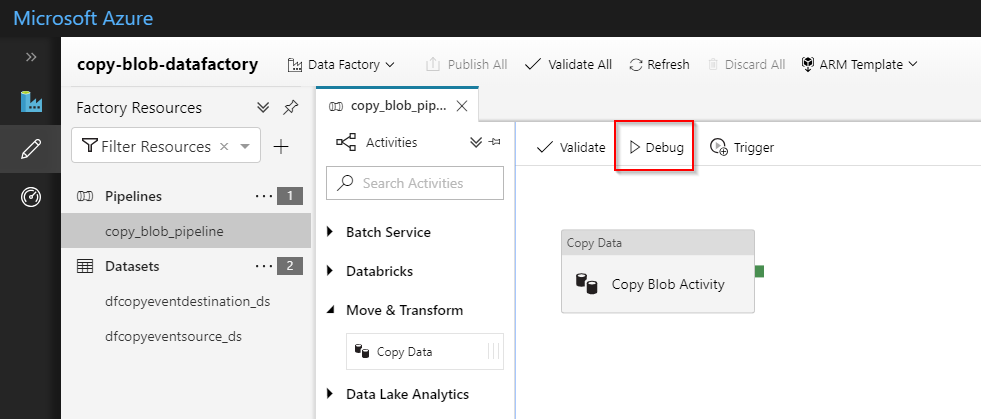Screen dimensions: 981x419
Task: Collapse all Activities with double chevron
Action: (475, 143)
